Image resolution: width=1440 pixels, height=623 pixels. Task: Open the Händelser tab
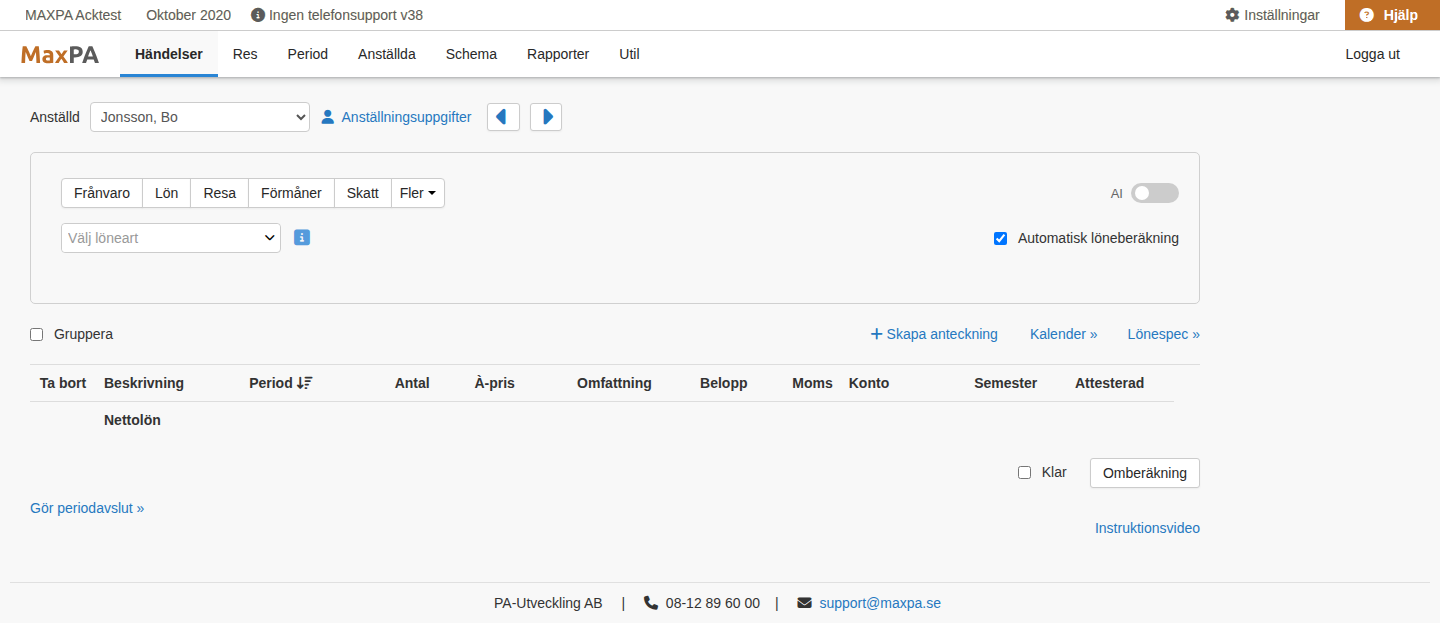point(169,54)
